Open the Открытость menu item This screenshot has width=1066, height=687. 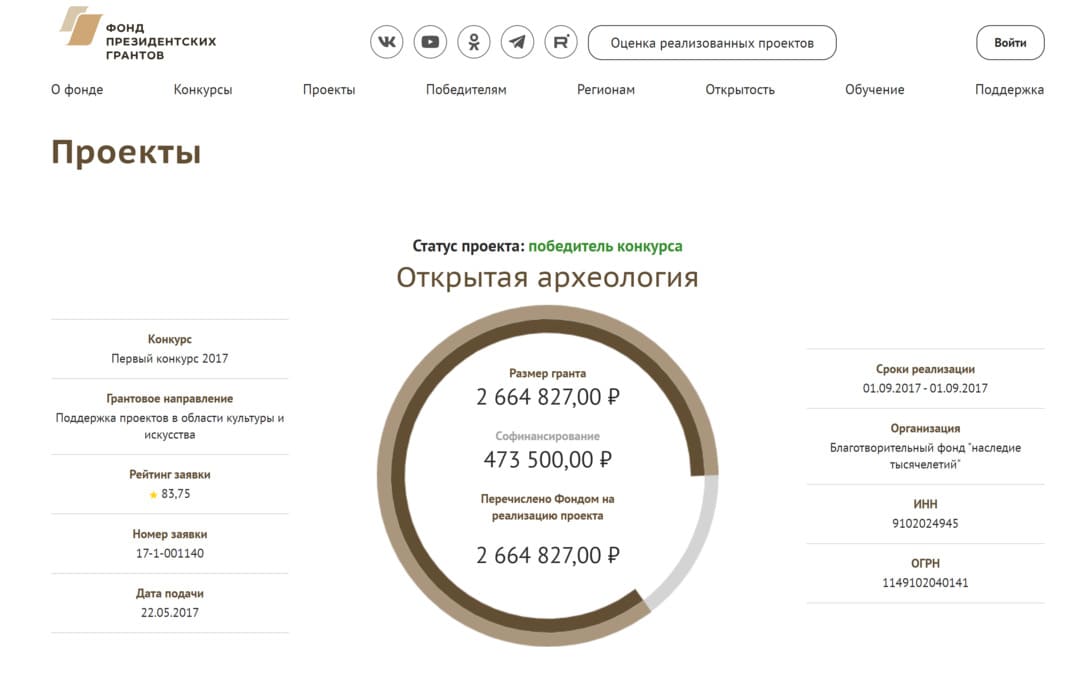[x=740, y=90]
